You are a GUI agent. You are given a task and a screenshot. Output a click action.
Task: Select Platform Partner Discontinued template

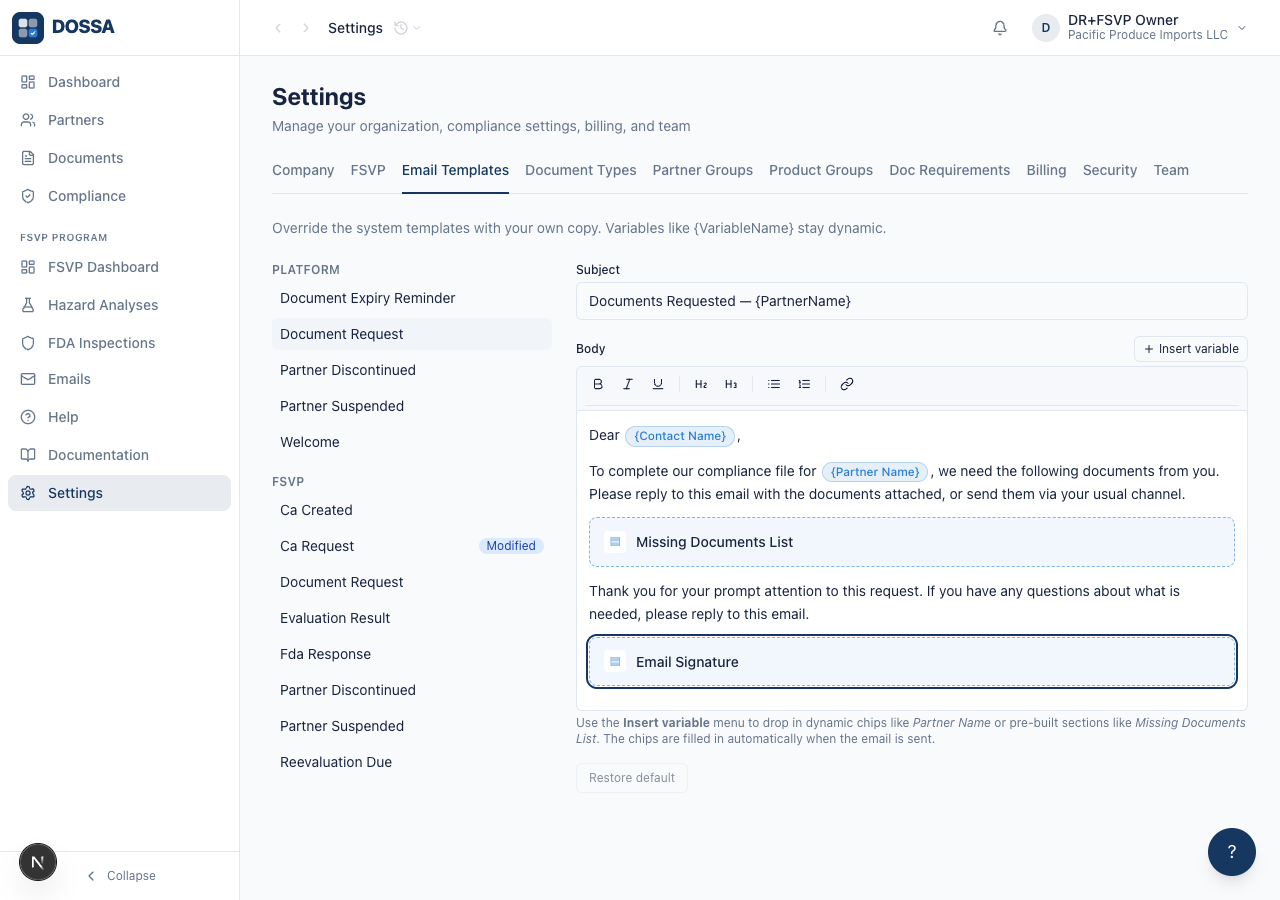[x=412, y=370]
